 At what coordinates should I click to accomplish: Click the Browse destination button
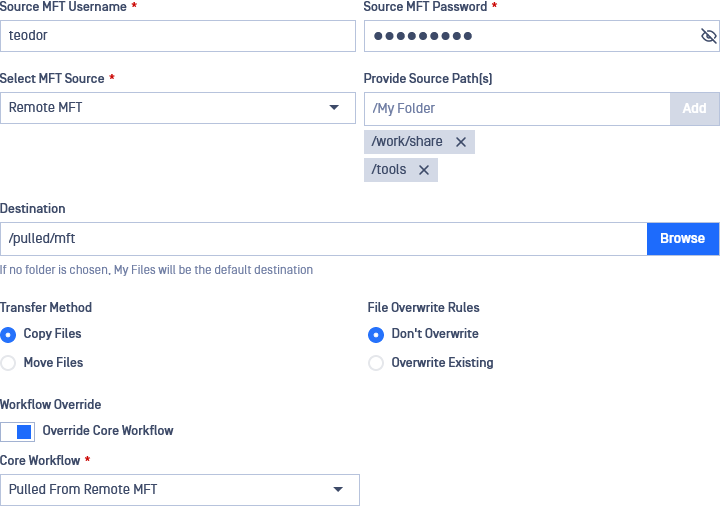click(683, 239)
